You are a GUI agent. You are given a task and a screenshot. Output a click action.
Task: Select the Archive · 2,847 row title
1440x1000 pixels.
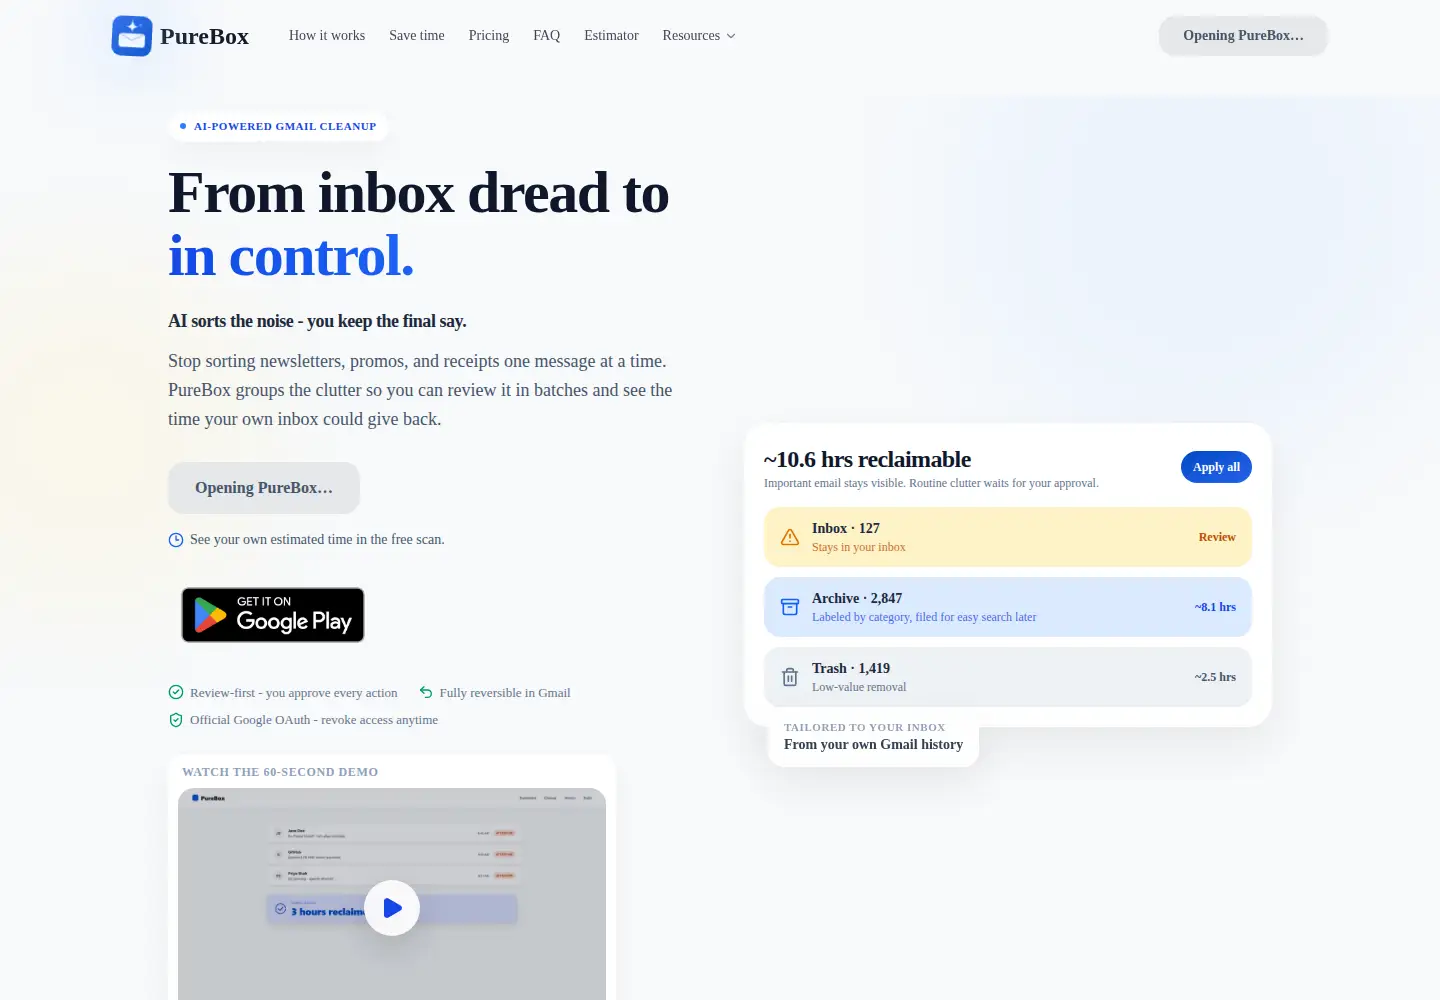click(857, 598)
